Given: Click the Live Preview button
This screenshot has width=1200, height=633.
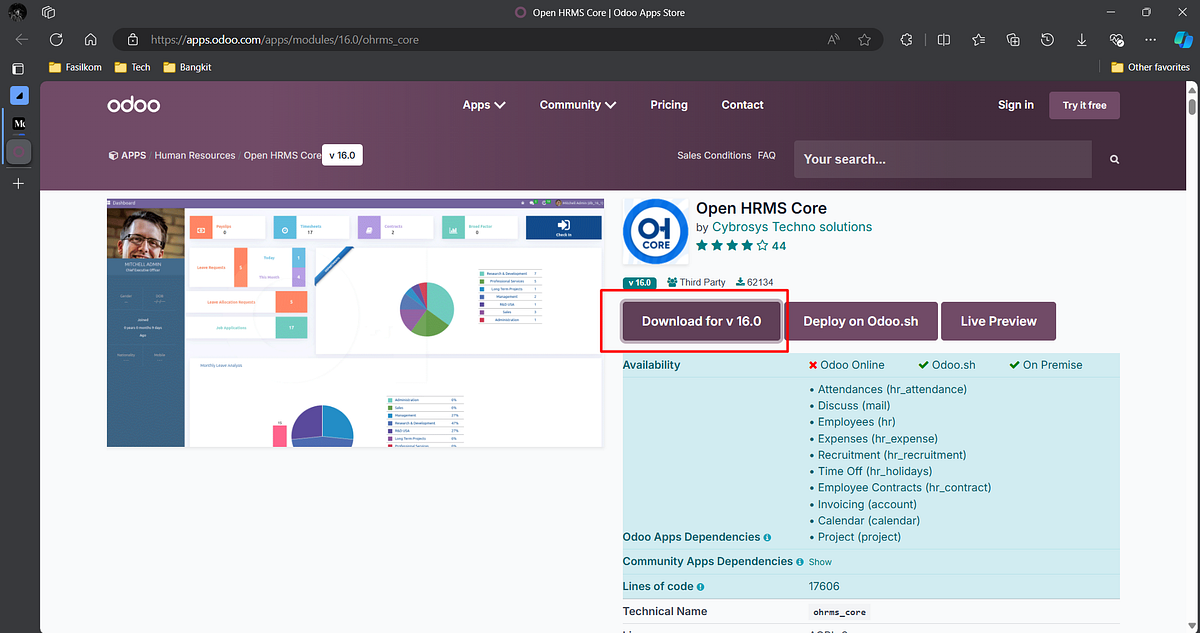Looking at the screenshot, I should (x=998, y=322).
